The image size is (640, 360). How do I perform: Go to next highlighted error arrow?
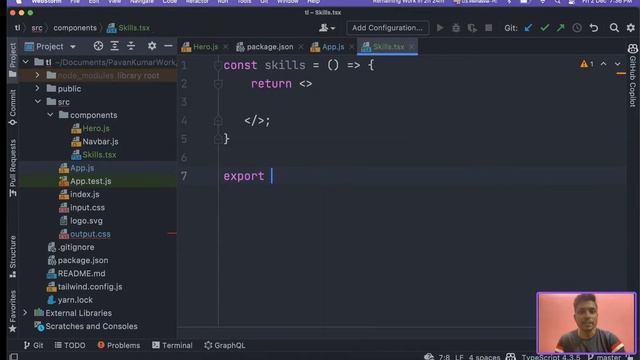(617, 64)
